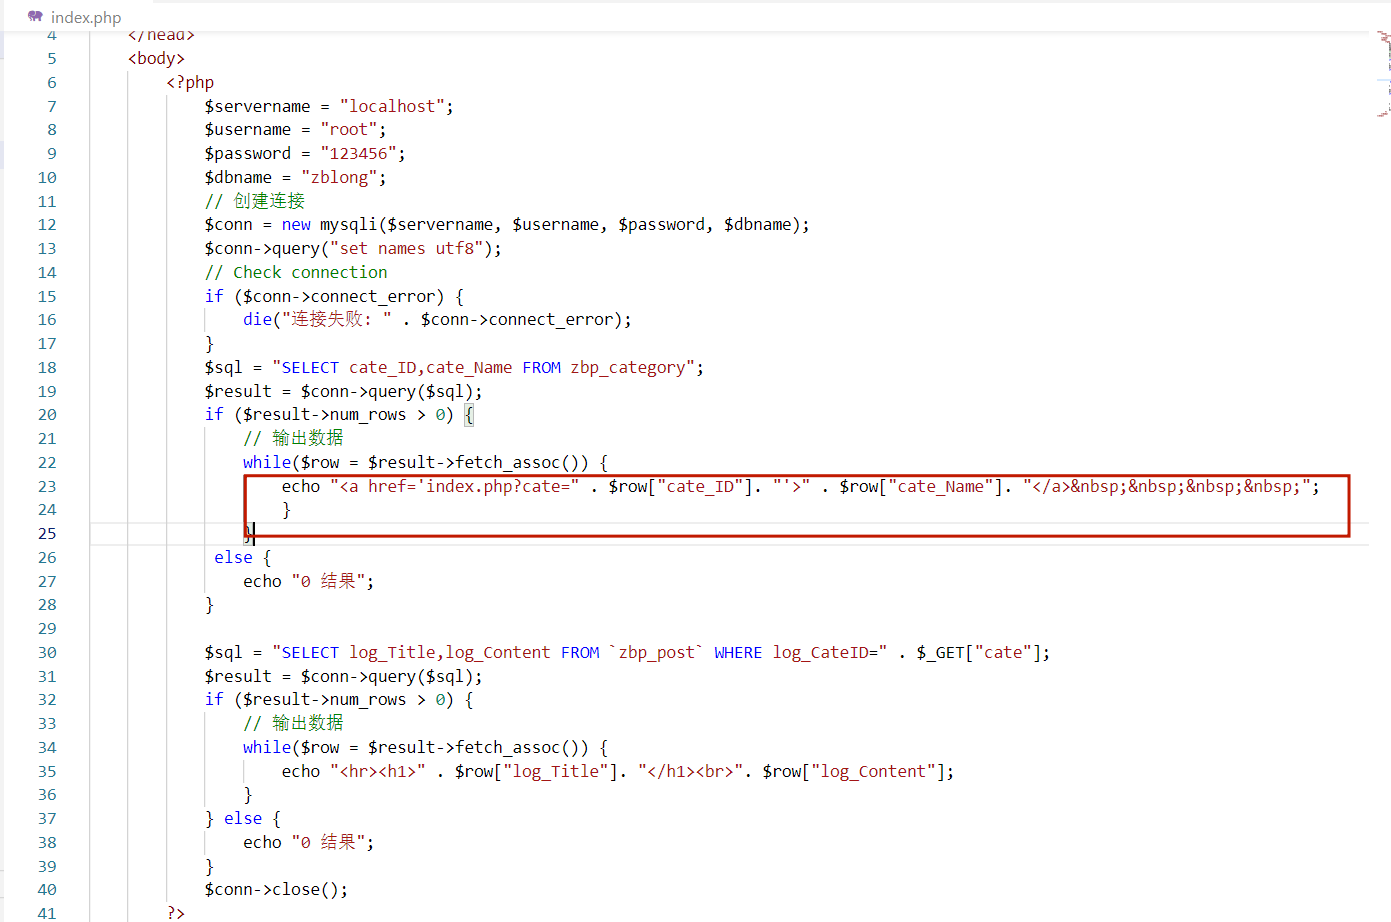1391x922 pixels.
Task: Click the "set names utf8" string
Action: [411, 249]
